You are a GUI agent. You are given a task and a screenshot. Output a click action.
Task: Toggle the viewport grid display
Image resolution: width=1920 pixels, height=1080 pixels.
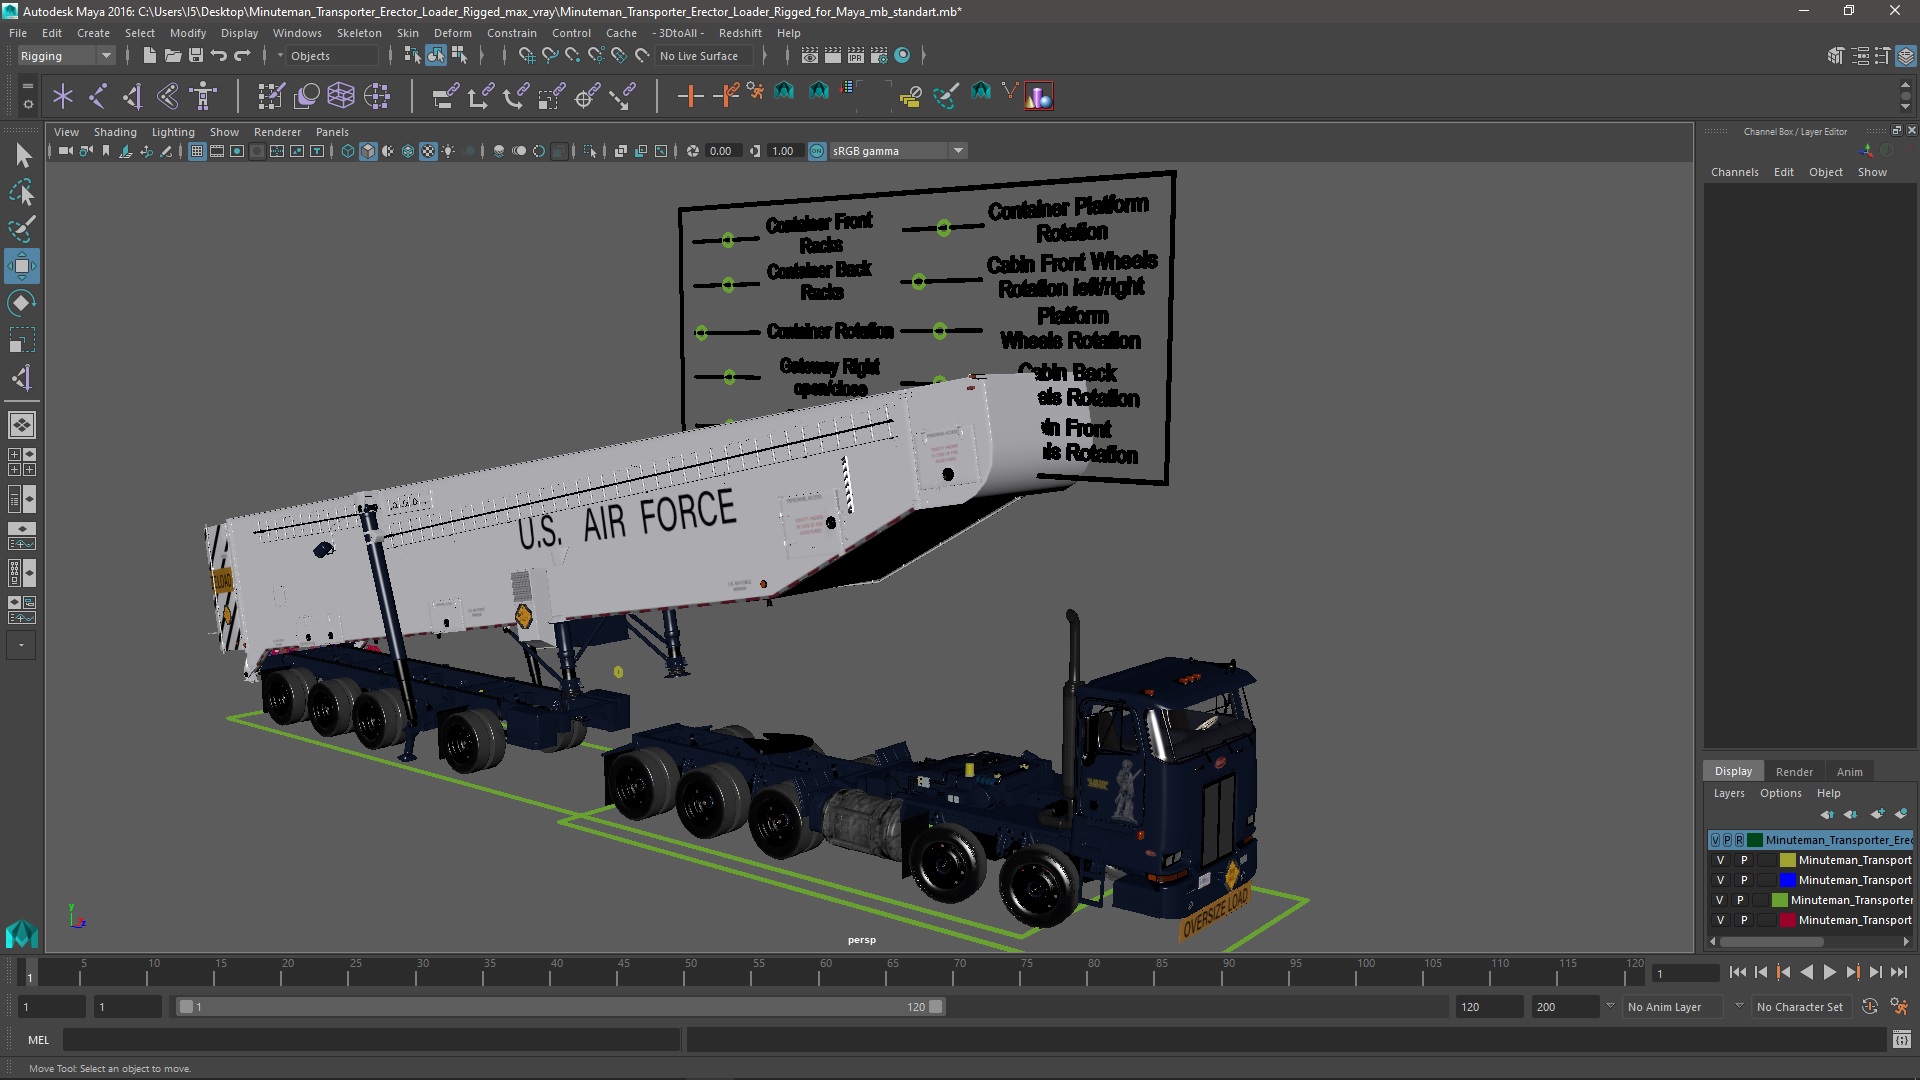tap(197, 151)
